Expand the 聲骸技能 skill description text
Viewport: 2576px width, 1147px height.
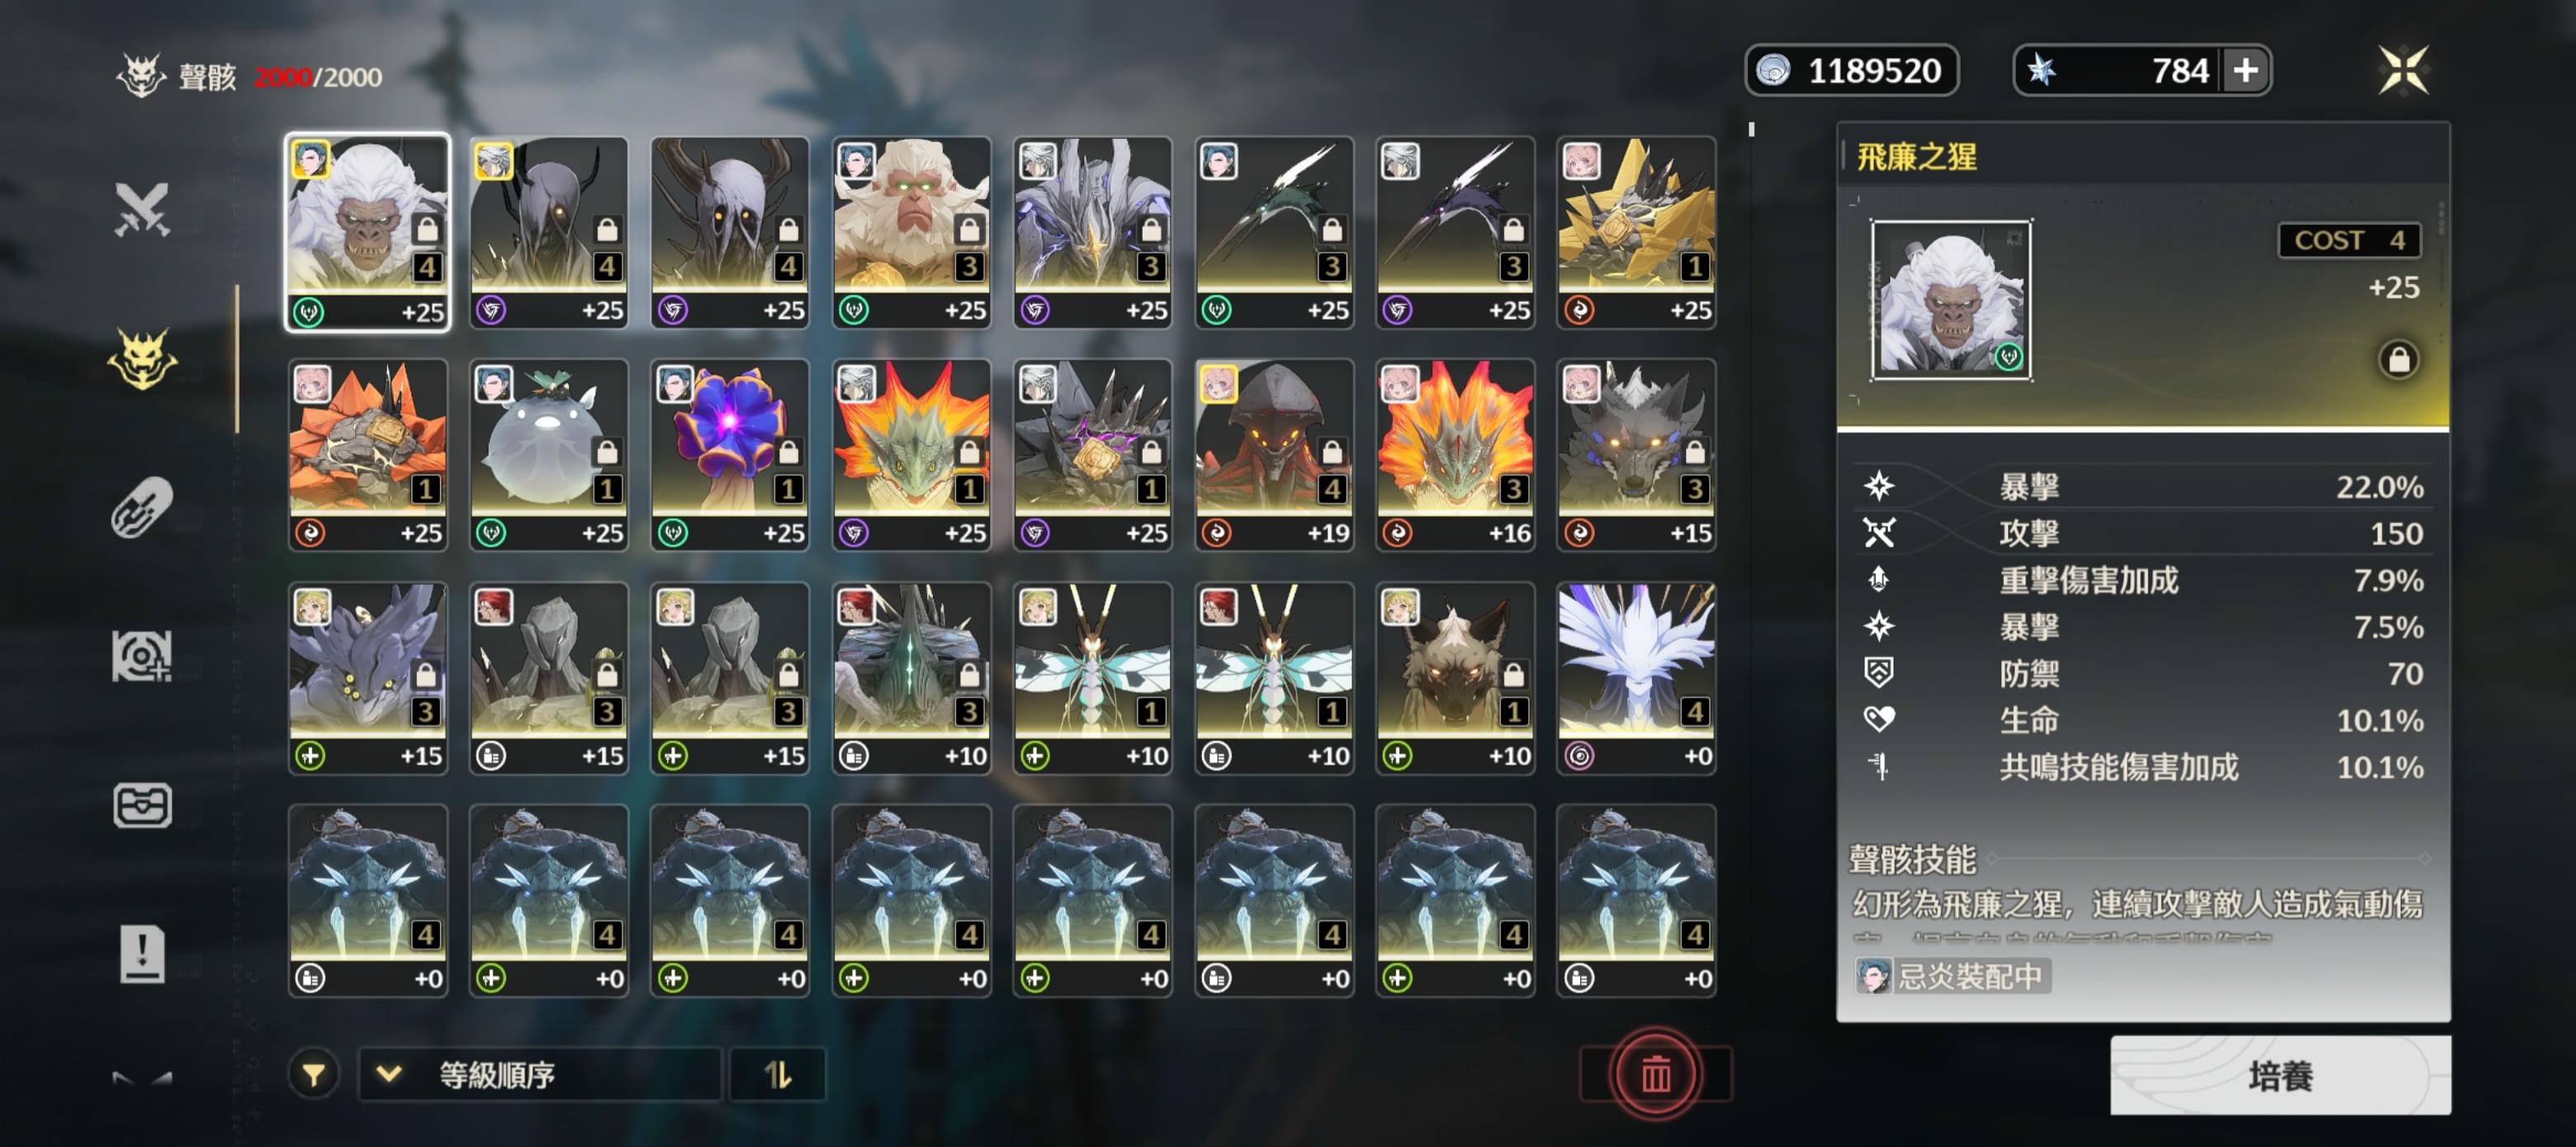click(x=2137, y=917)
